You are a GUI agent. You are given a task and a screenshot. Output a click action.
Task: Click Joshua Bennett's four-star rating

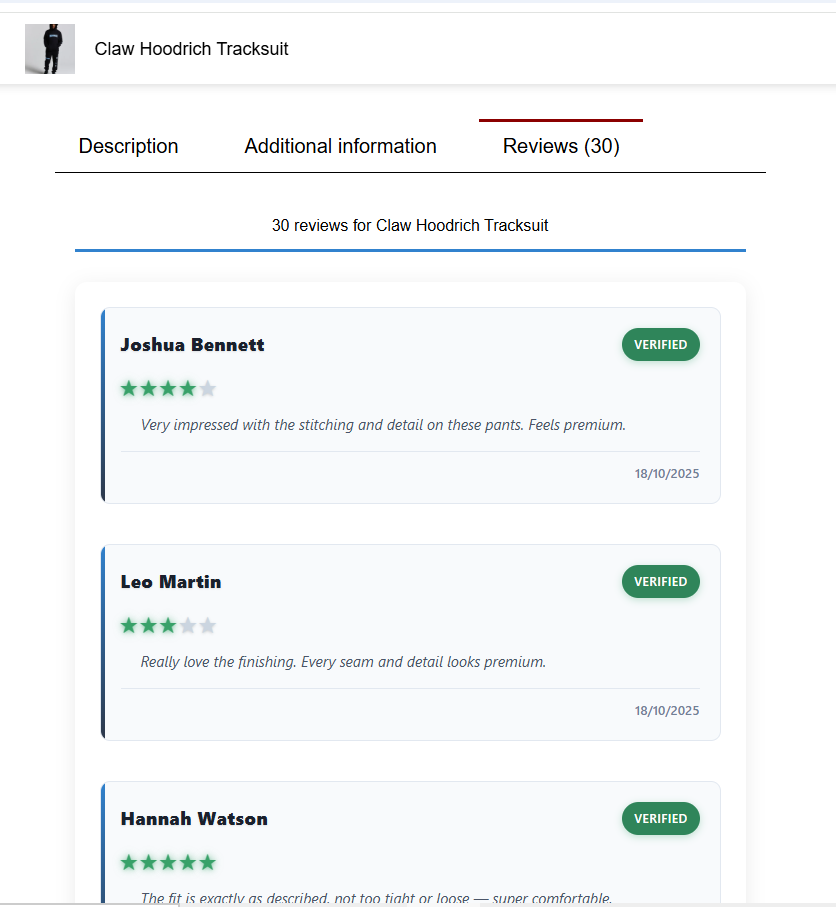pyautogui.click(x=168, y=389)
